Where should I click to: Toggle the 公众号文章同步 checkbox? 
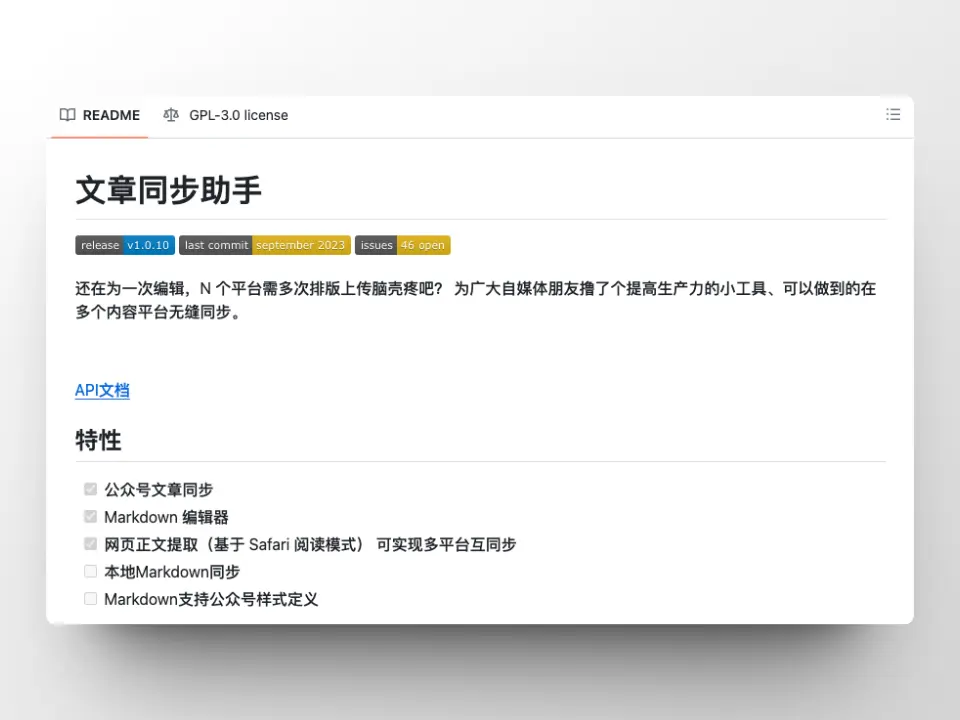pos(91,490)
